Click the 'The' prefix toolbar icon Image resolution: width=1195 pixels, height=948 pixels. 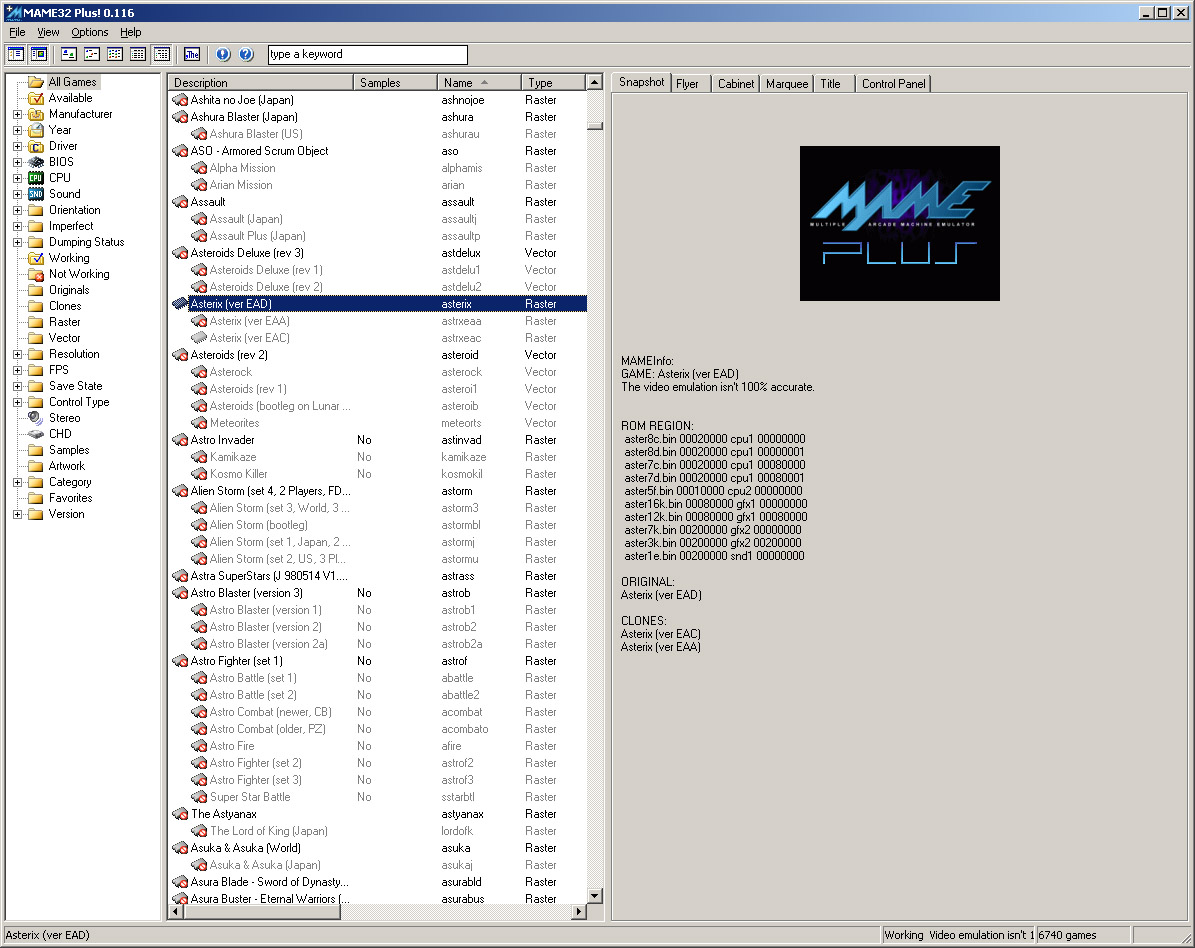[192, 54]
